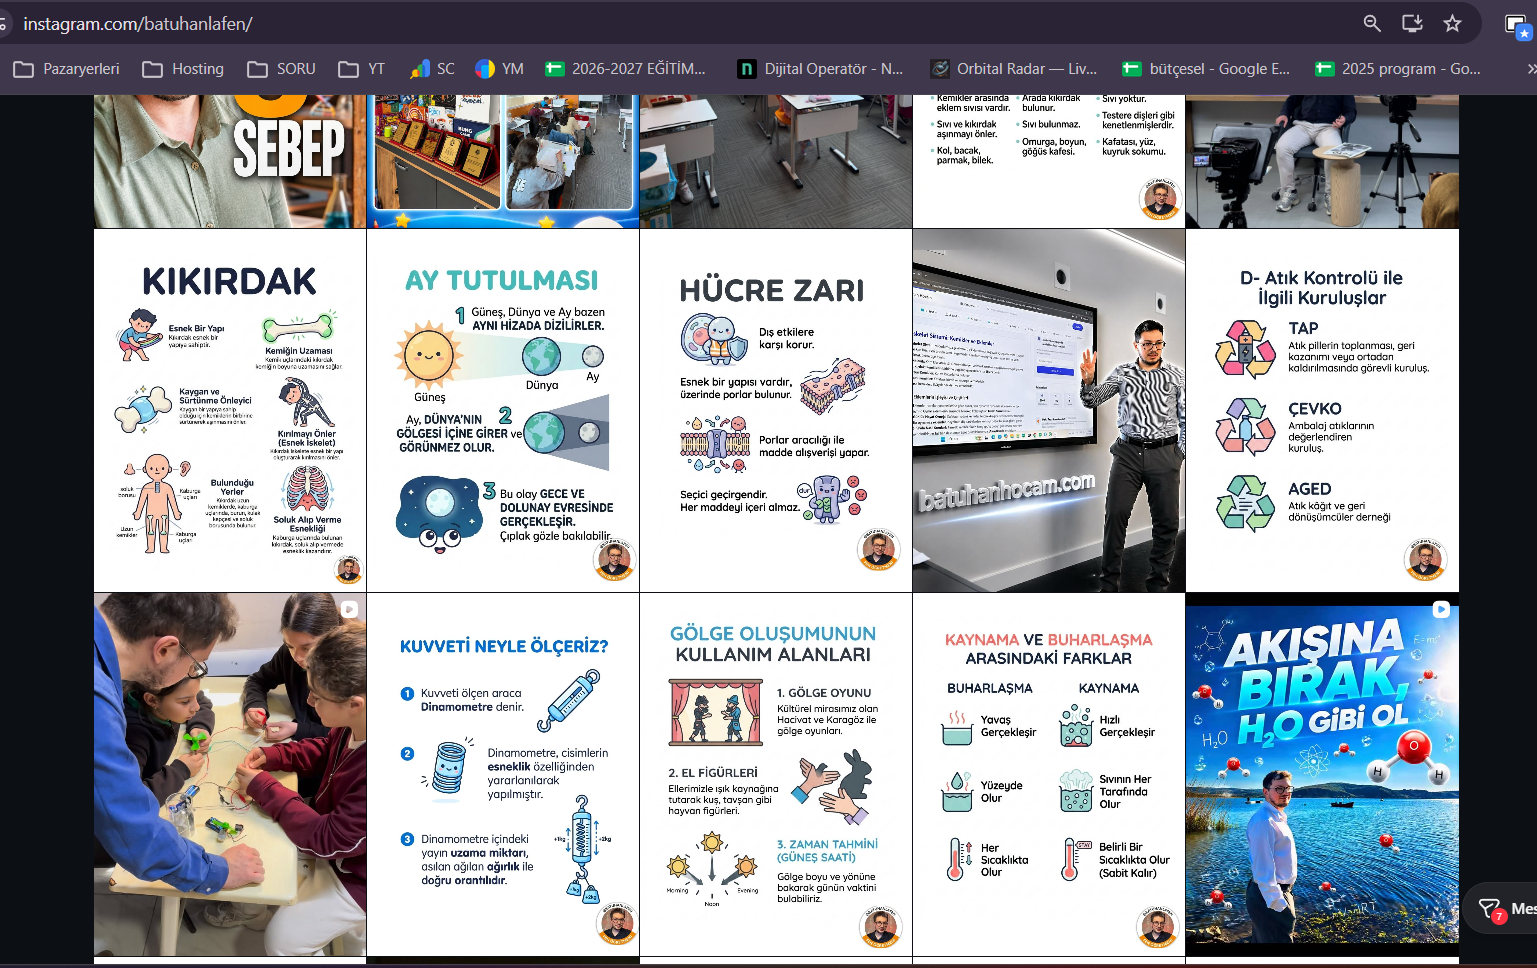Open the YM bookmark
1537x968 pixels.
click(499, 69)
